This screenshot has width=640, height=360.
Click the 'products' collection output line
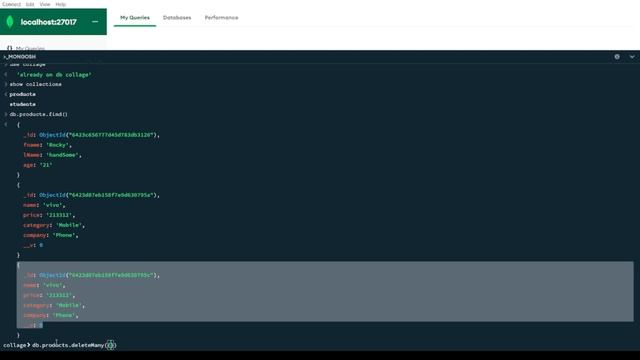pyautogui.click(x=22, y=94)
